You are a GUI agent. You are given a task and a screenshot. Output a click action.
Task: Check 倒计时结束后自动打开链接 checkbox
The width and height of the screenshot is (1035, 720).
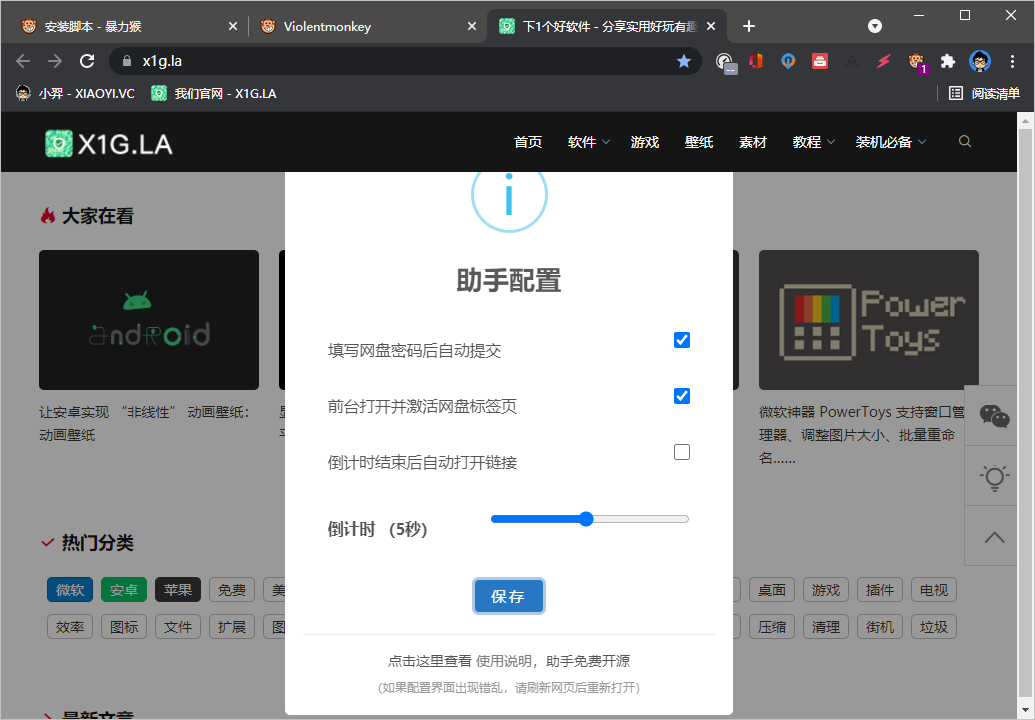pyautogui.click(x=682, y=452)
